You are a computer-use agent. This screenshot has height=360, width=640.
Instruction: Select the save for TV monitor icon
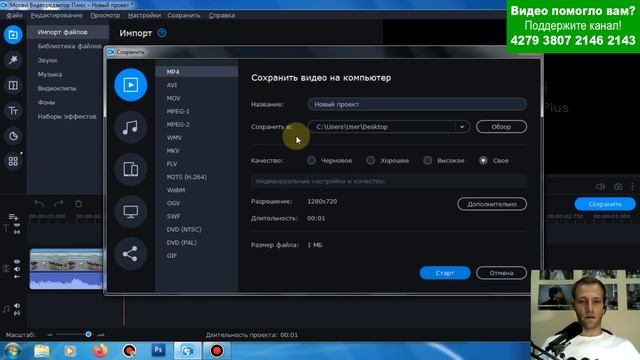tap(131, 211)
